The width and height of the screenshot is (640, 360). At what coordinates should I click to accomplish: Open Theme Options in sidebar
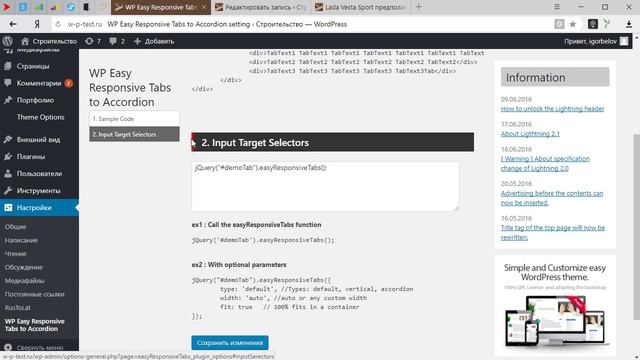39,117
